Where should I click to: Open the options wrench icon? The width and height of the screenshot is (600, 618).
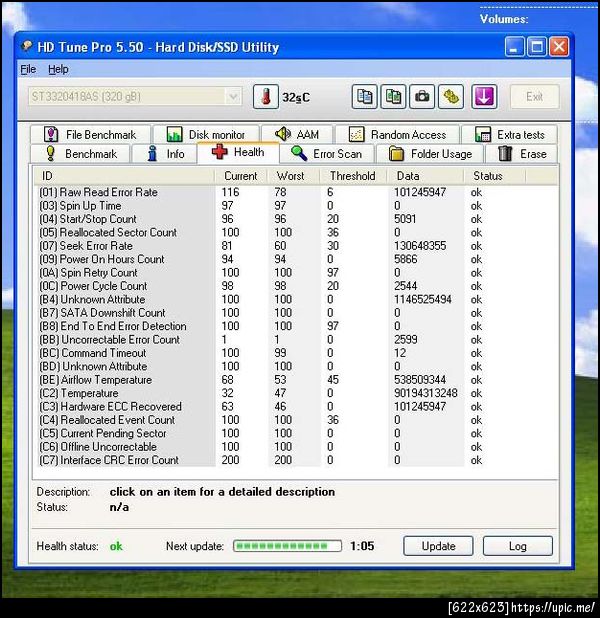(x=451, y=97)
